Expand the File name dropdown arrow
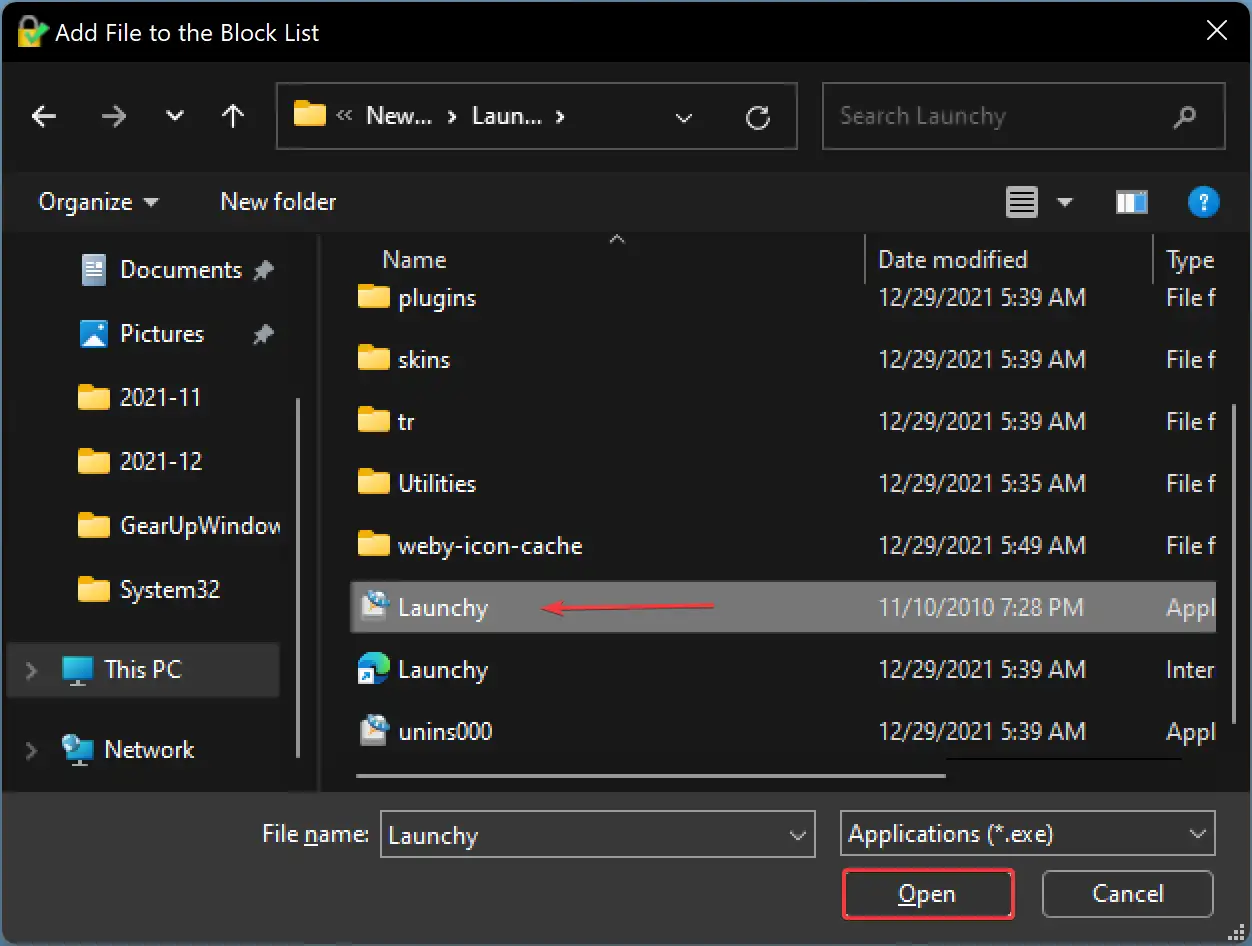This screenshot has width=1252, height=946. 797,835
